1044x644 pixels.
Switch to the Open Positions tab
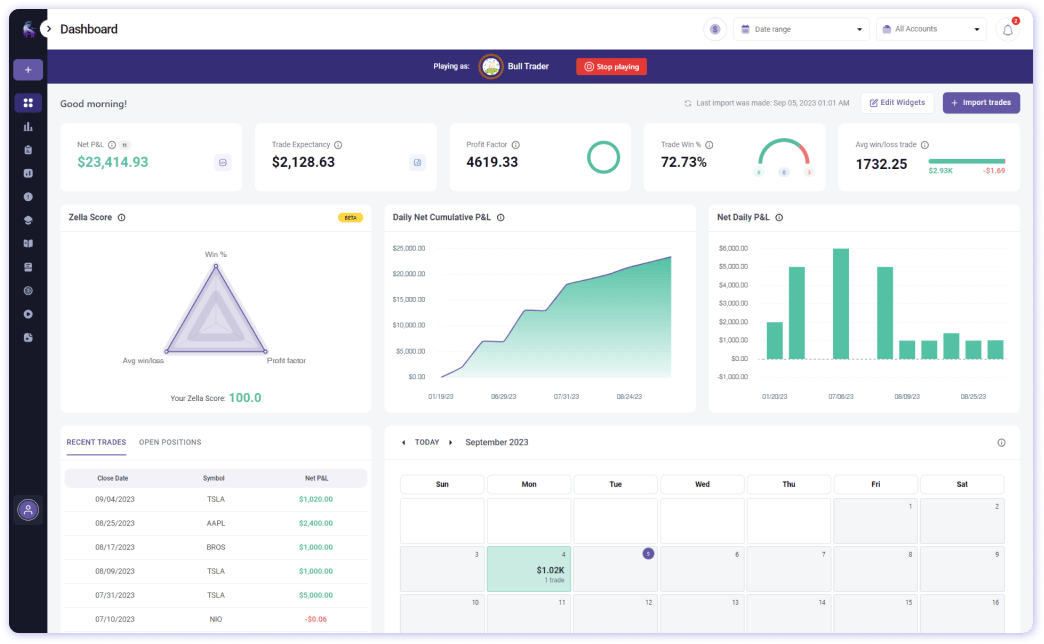pyautogui.click(x=170, y=442)
